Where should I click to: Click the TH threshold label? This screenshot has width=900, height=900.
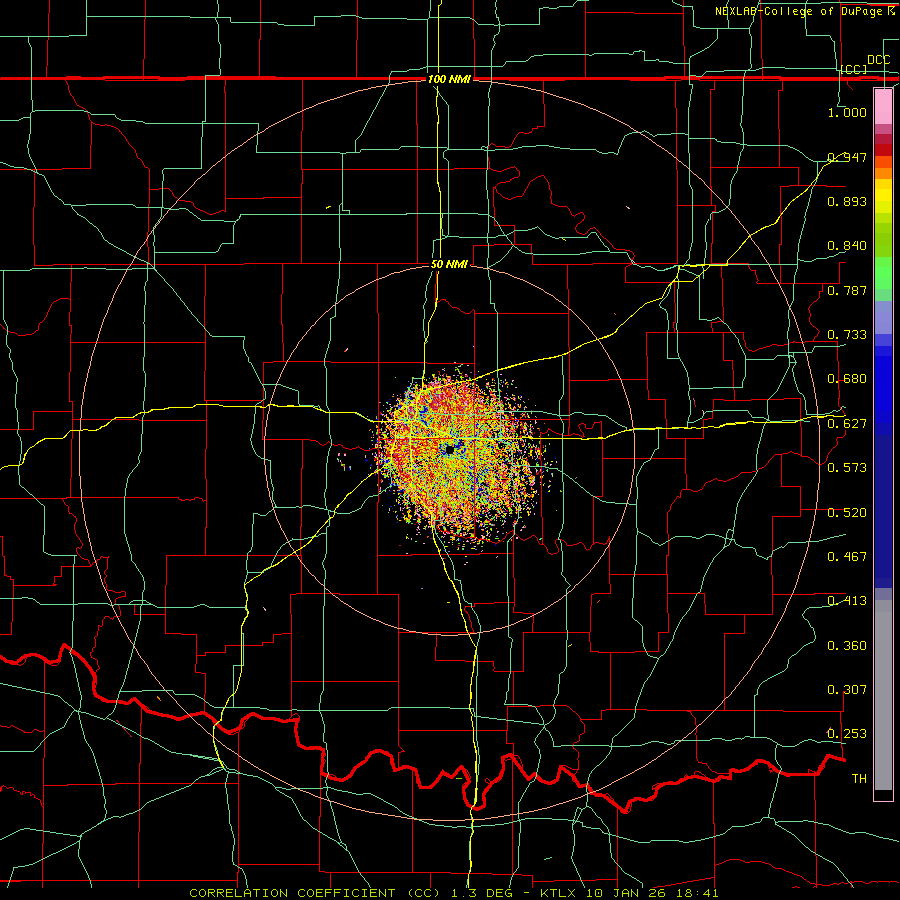[859, 779]
